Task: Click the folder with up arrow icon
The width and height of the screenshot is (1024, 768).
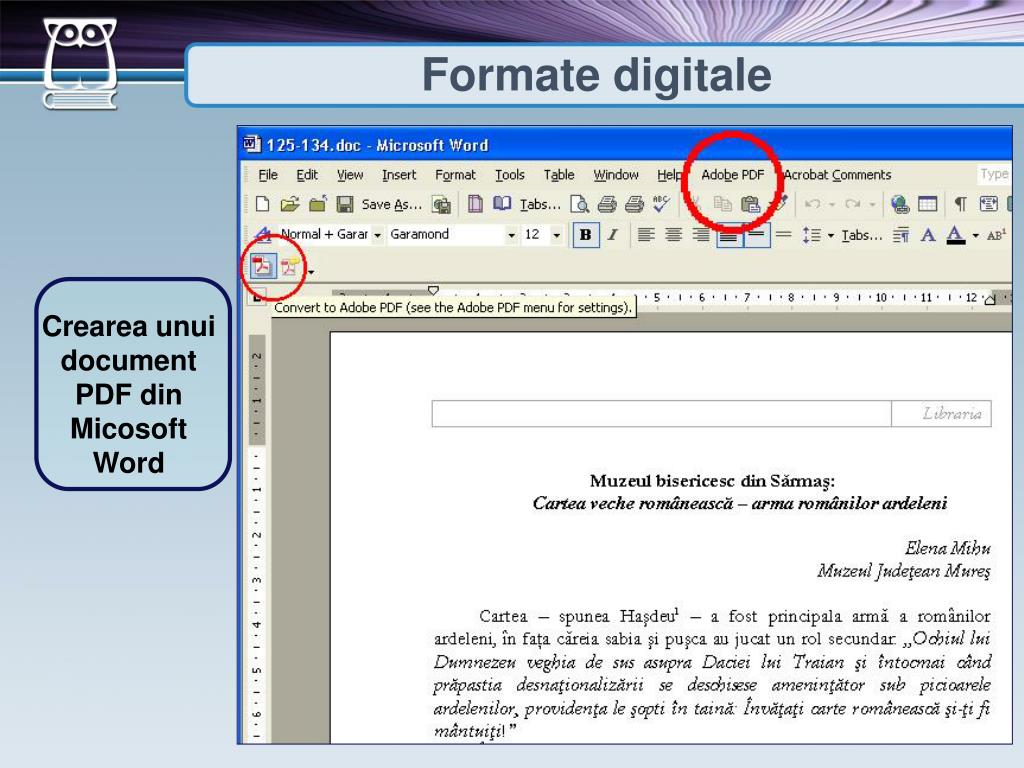Action: pos(317,204)
